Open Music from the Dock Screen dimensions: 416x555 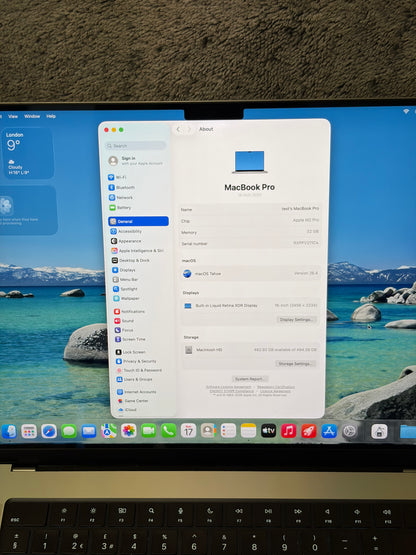click(289, 431)
